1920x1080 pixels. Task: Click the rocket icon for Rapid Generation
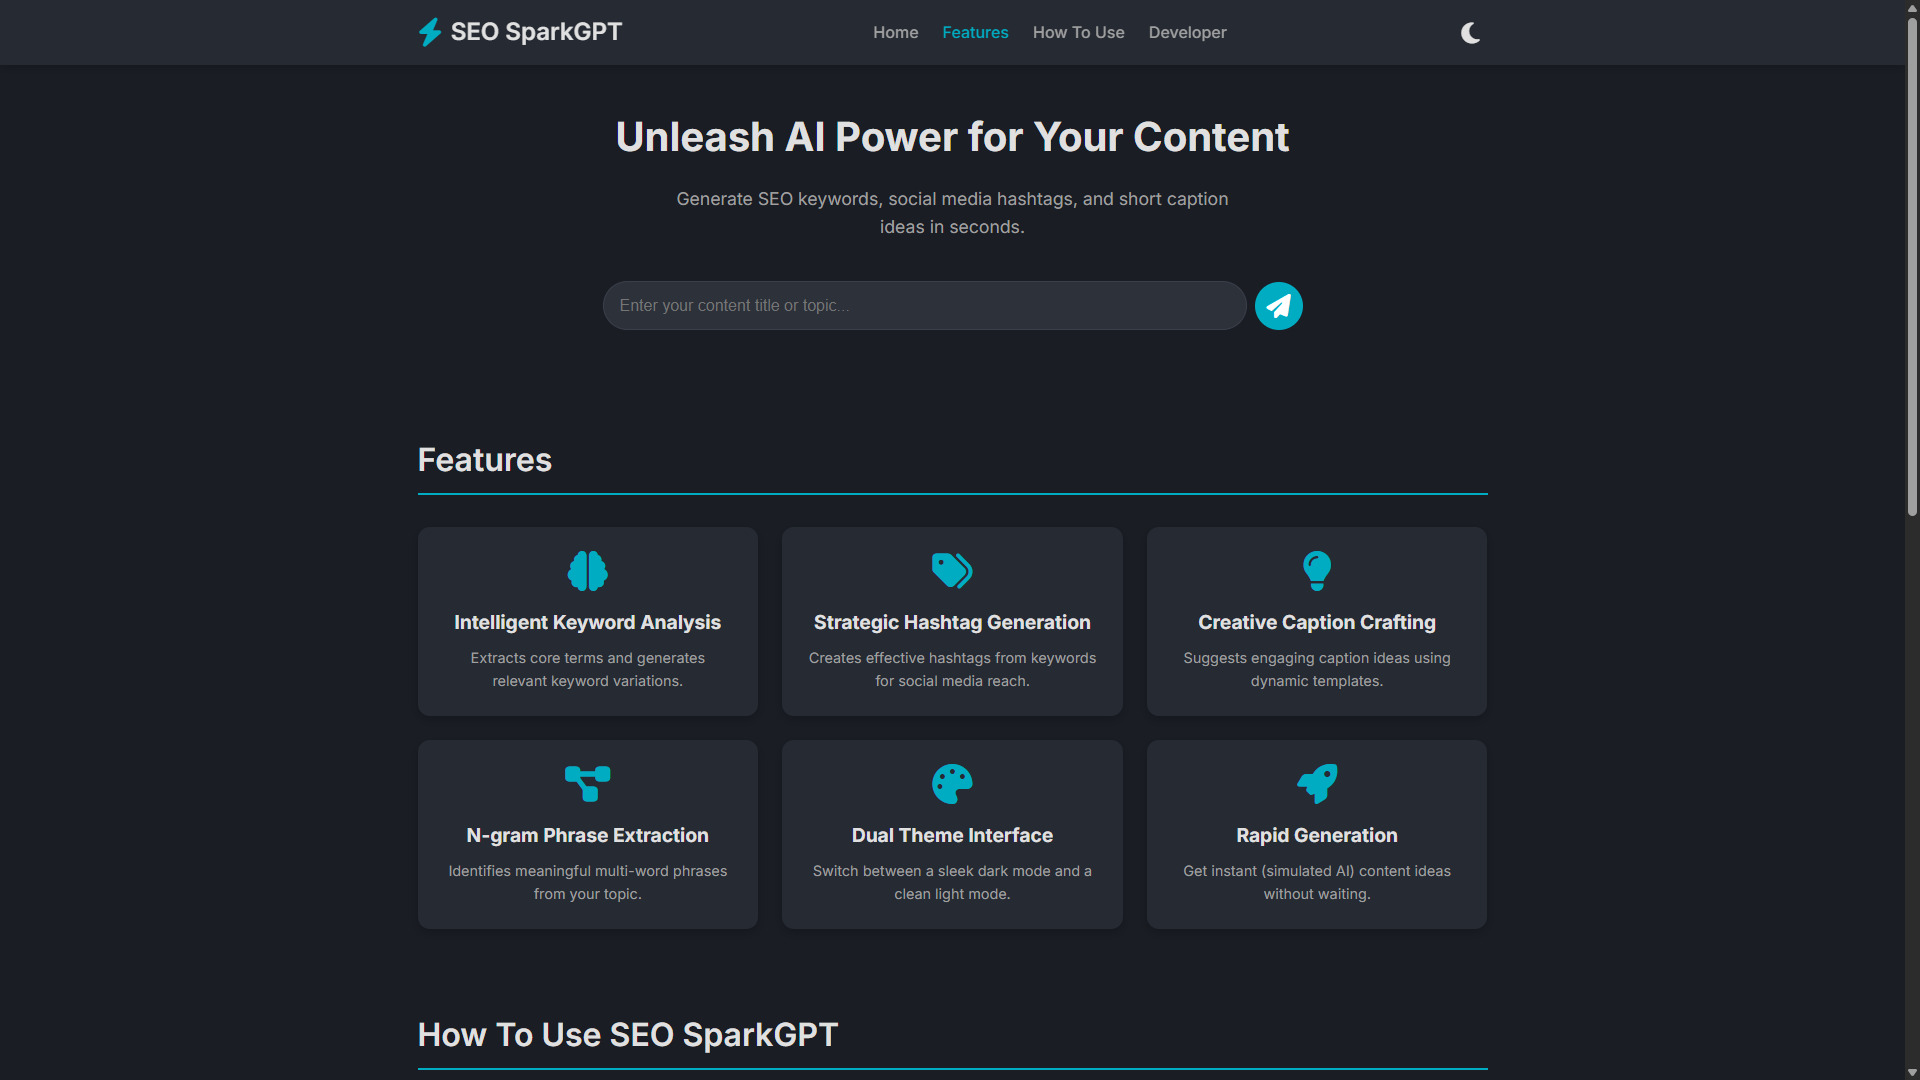coord(1316,784)
